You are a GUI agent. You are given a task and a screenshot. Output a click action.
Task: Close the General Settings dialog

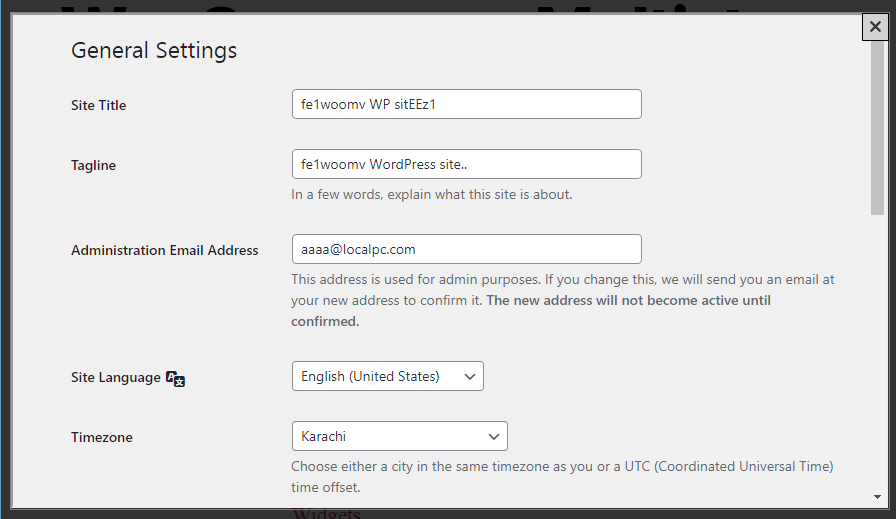875,27
